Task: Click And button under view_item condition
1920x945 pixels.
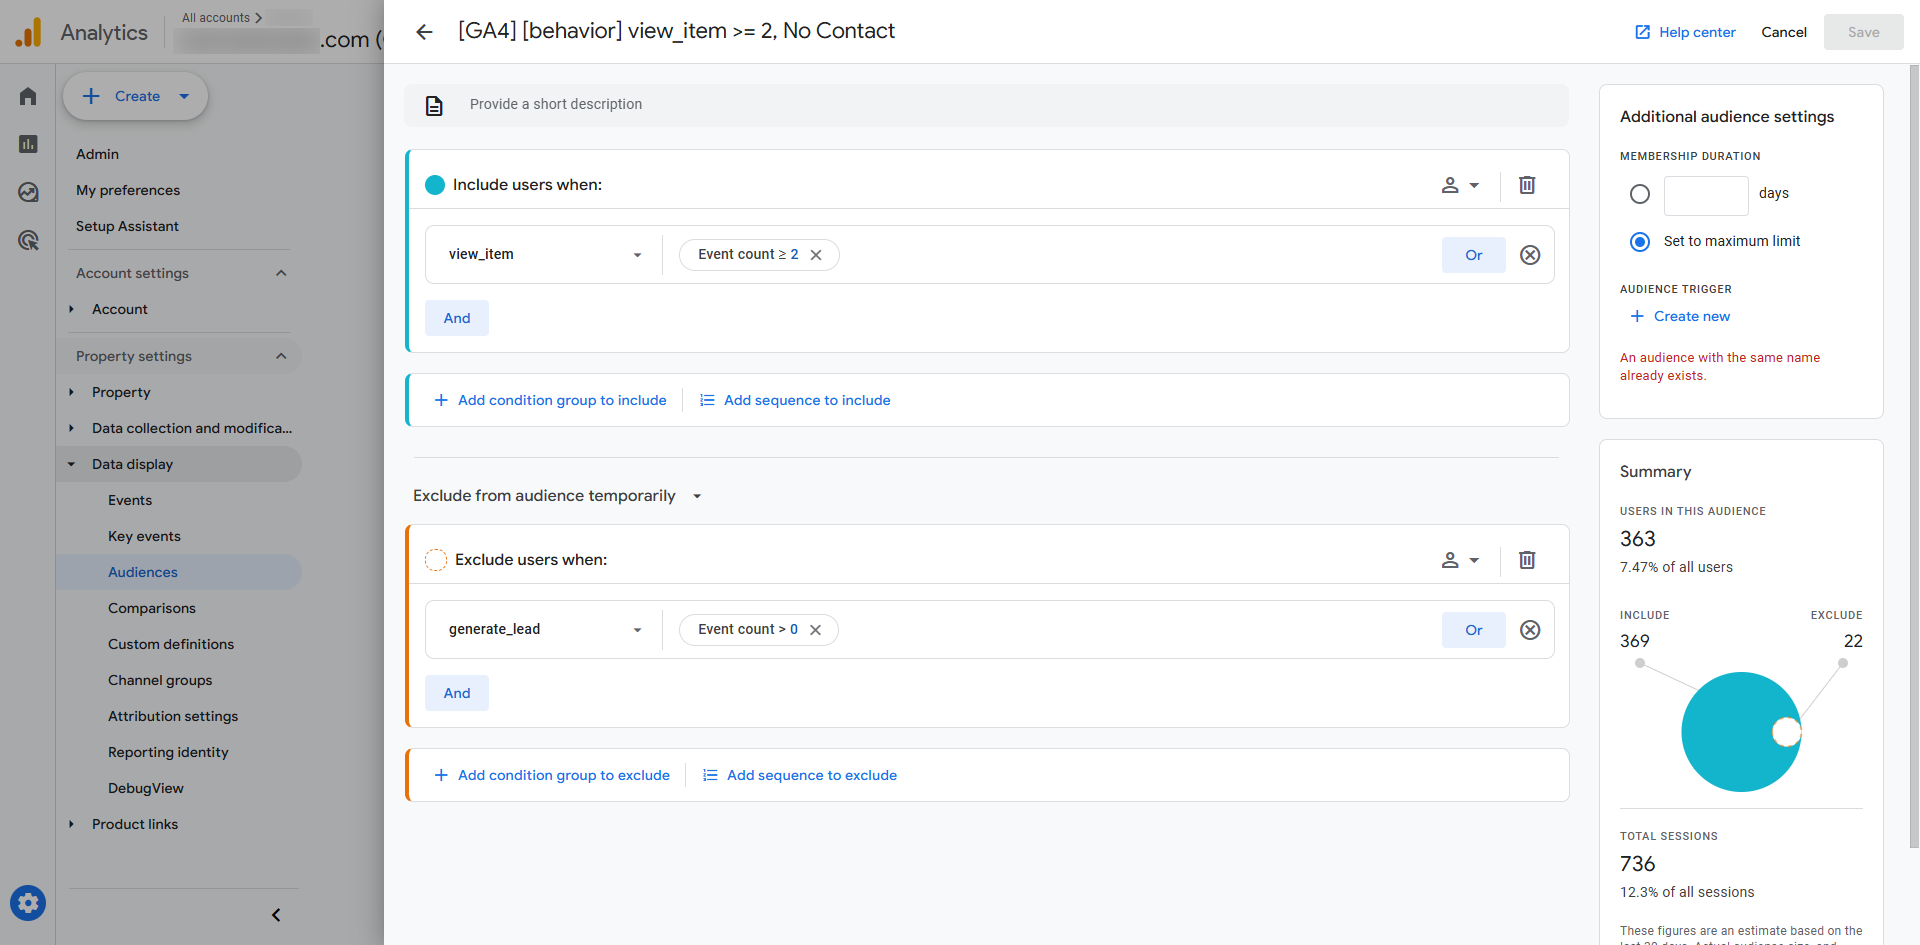Action: pos(457,318)
